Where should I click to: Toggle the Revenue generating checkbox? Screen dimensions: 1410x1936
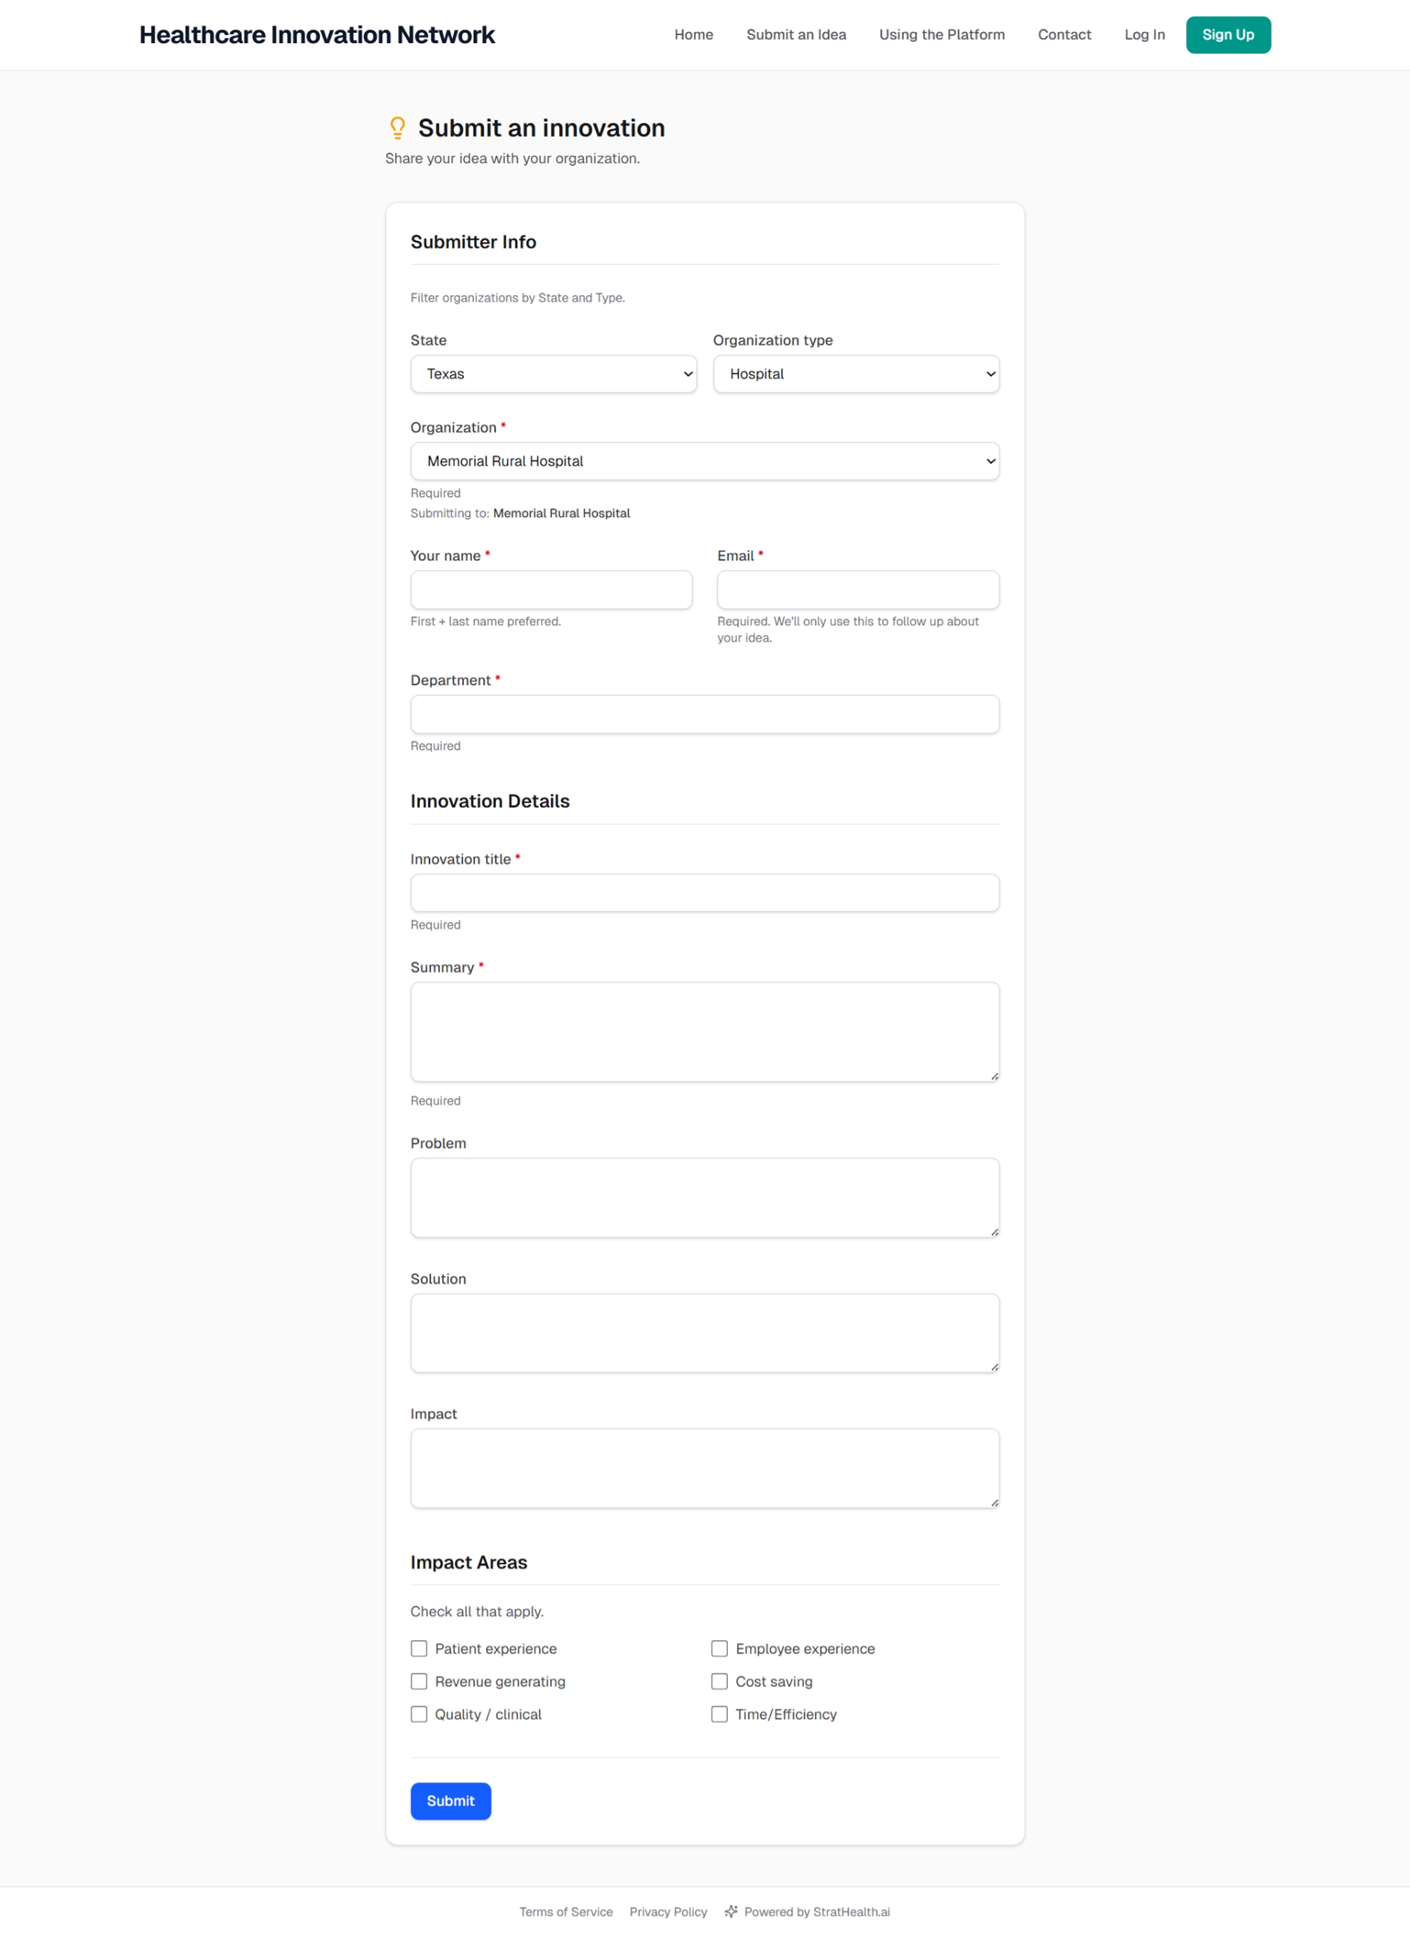point(419,1681)
